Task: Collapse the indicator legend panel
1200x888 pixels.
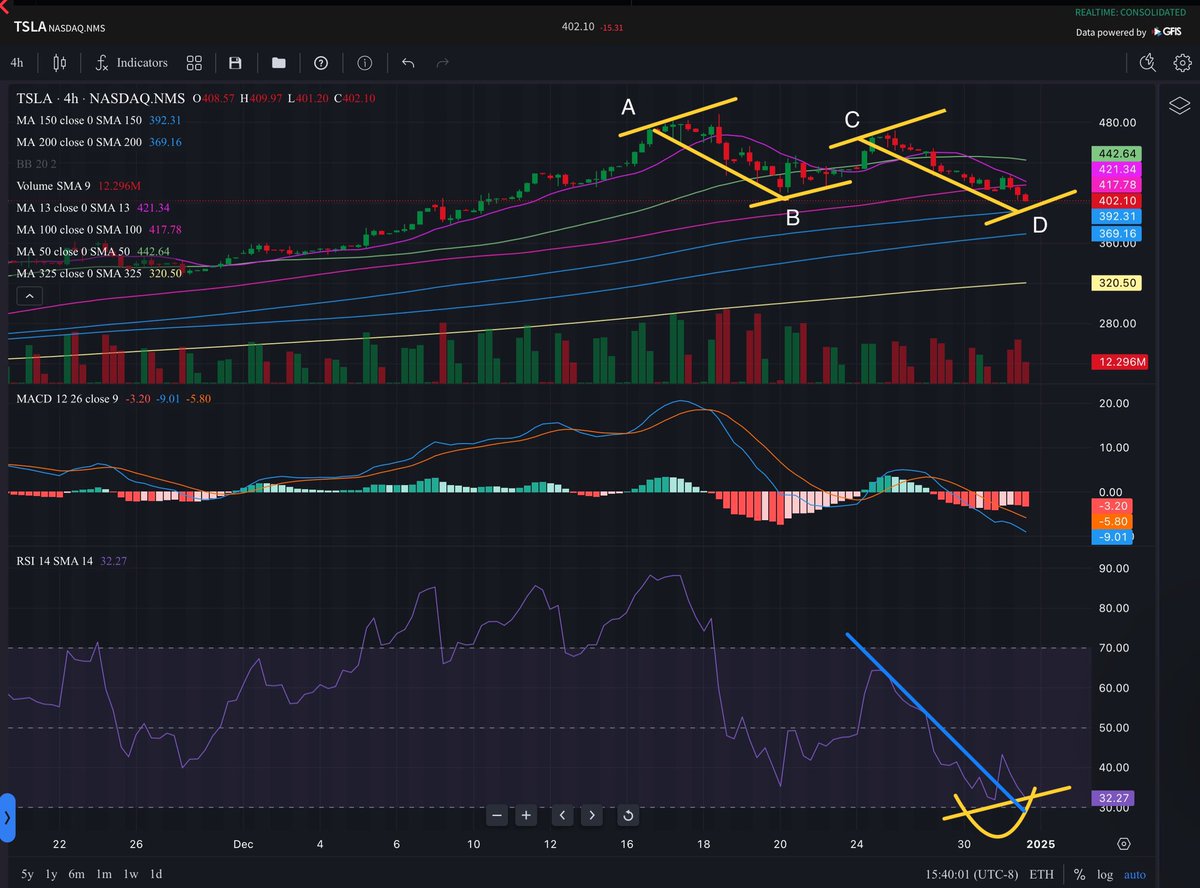Action: (29, 295)
